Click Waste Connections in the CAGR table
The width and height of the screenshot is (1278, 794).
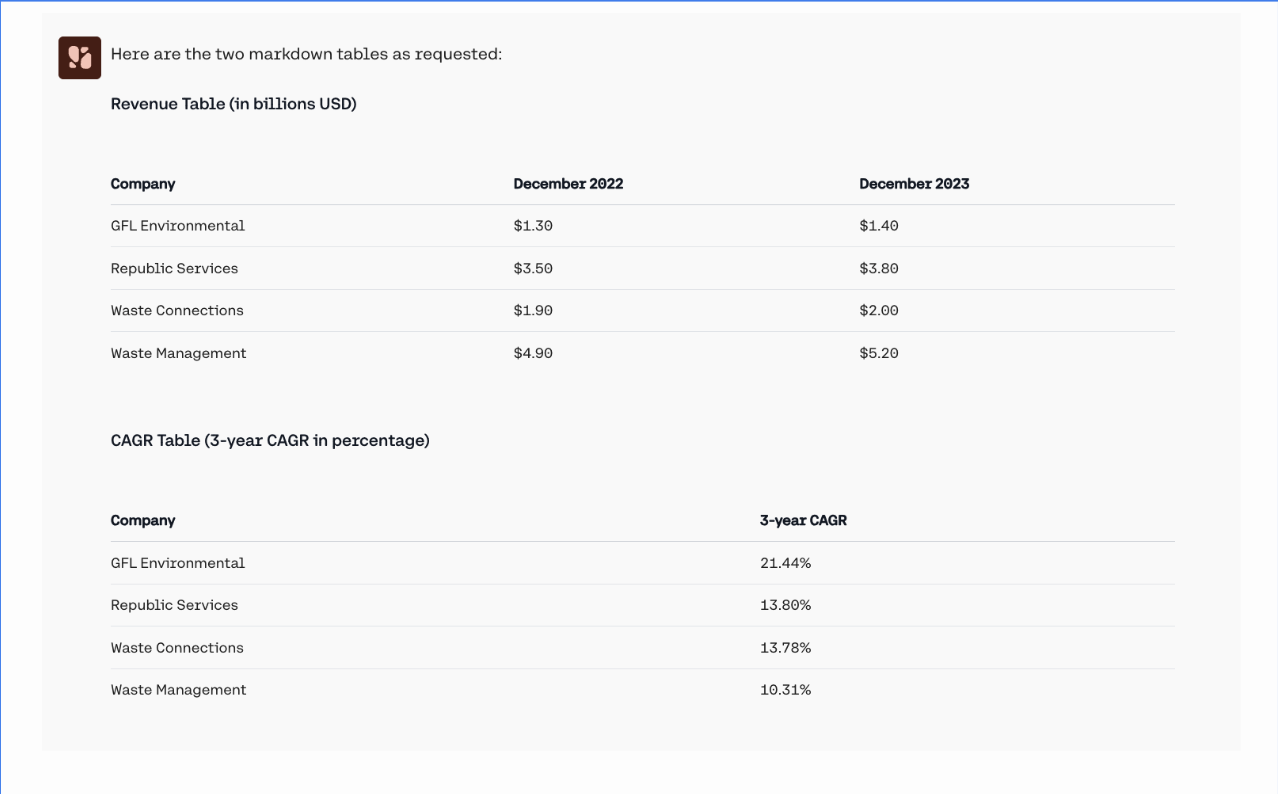click(x=177, y=648)
